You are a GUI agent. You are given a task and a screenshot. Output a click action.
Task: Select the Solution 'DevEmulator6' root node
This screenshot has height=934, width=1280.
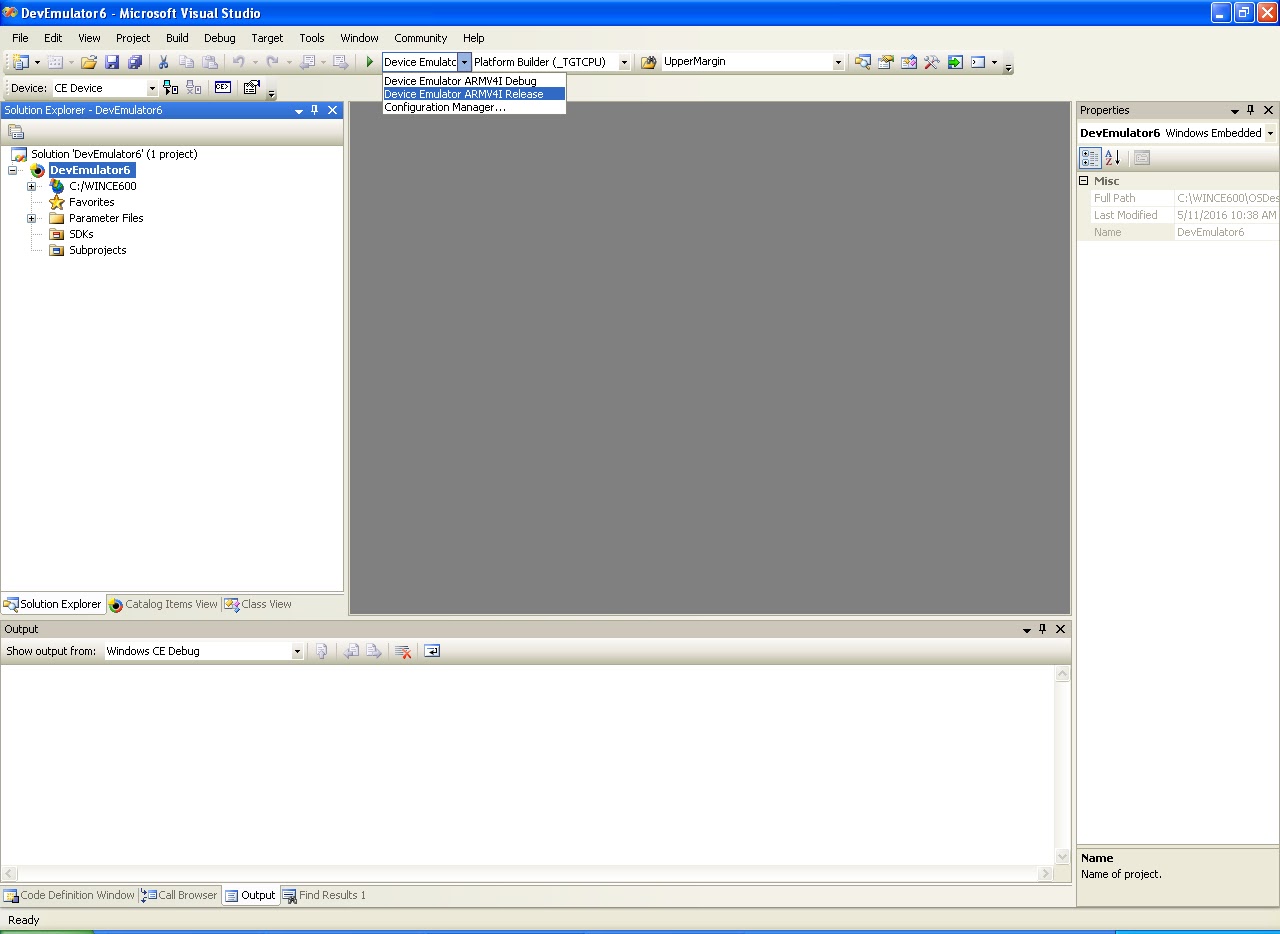114,154
